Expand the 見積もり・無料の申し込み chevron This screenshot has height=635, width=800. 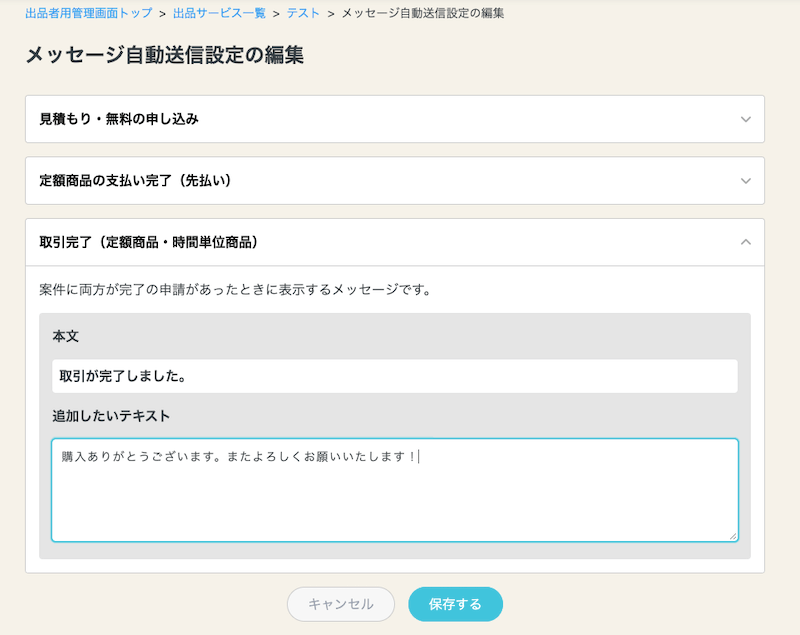pyautogui.click(x=745, y=119)
